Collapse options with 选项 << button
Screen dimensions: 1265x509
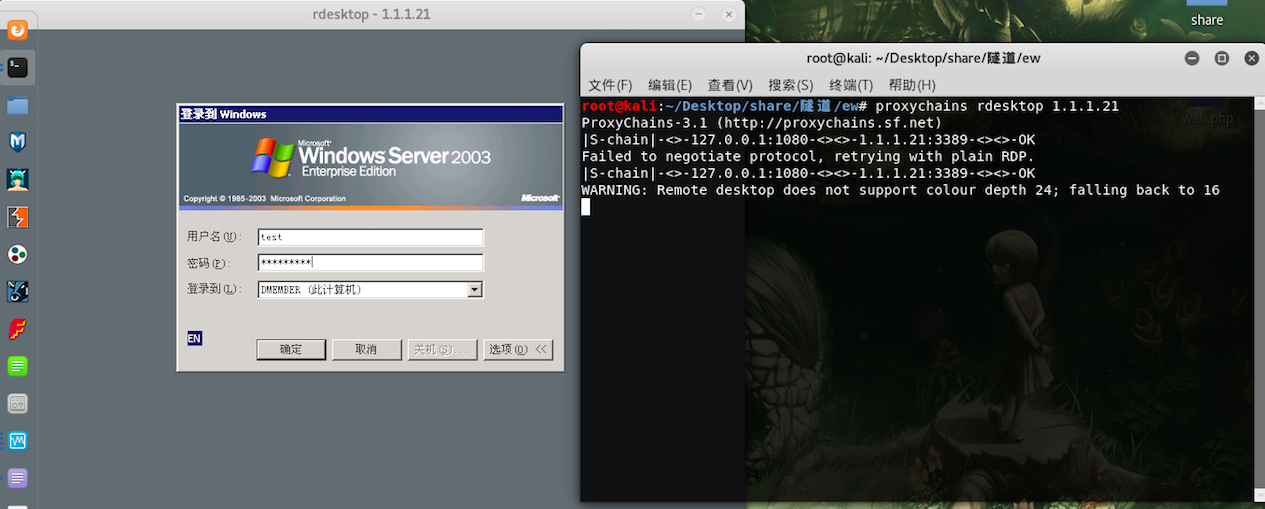point(518,349)
